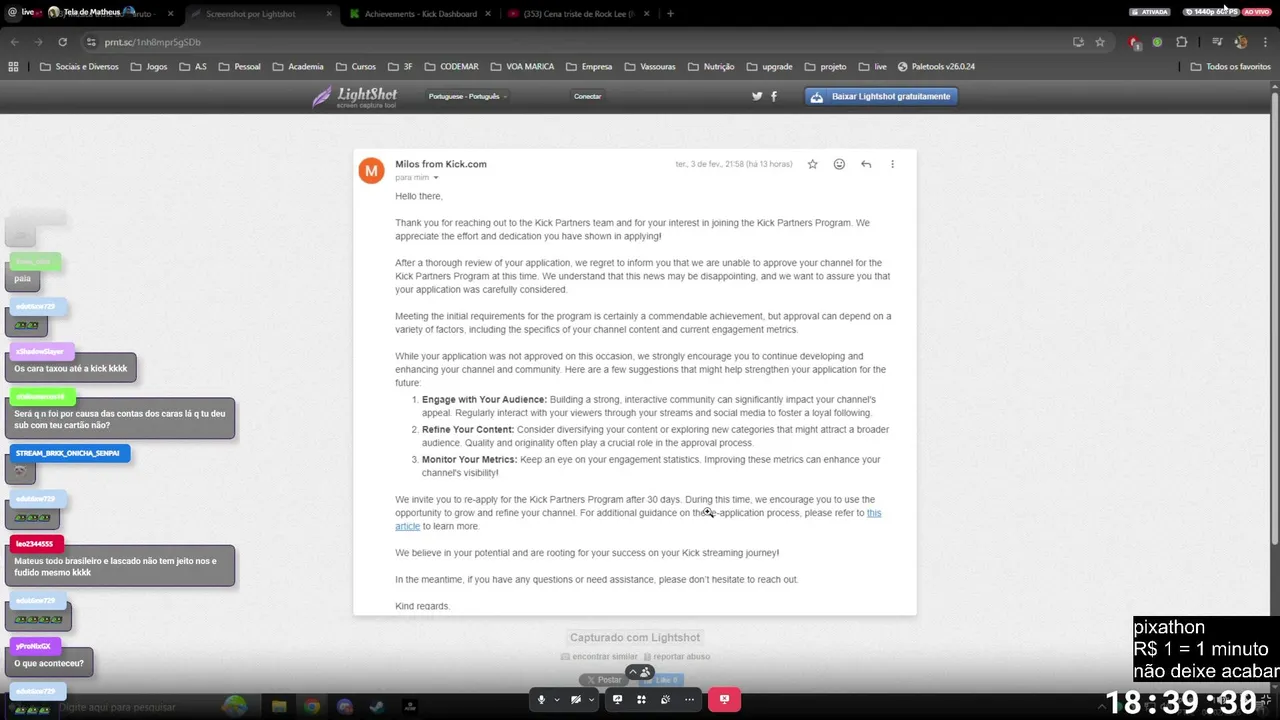Toggle the microphone in call bar
This screenshot has width=1280, height=720.
(x=541, y=700)
